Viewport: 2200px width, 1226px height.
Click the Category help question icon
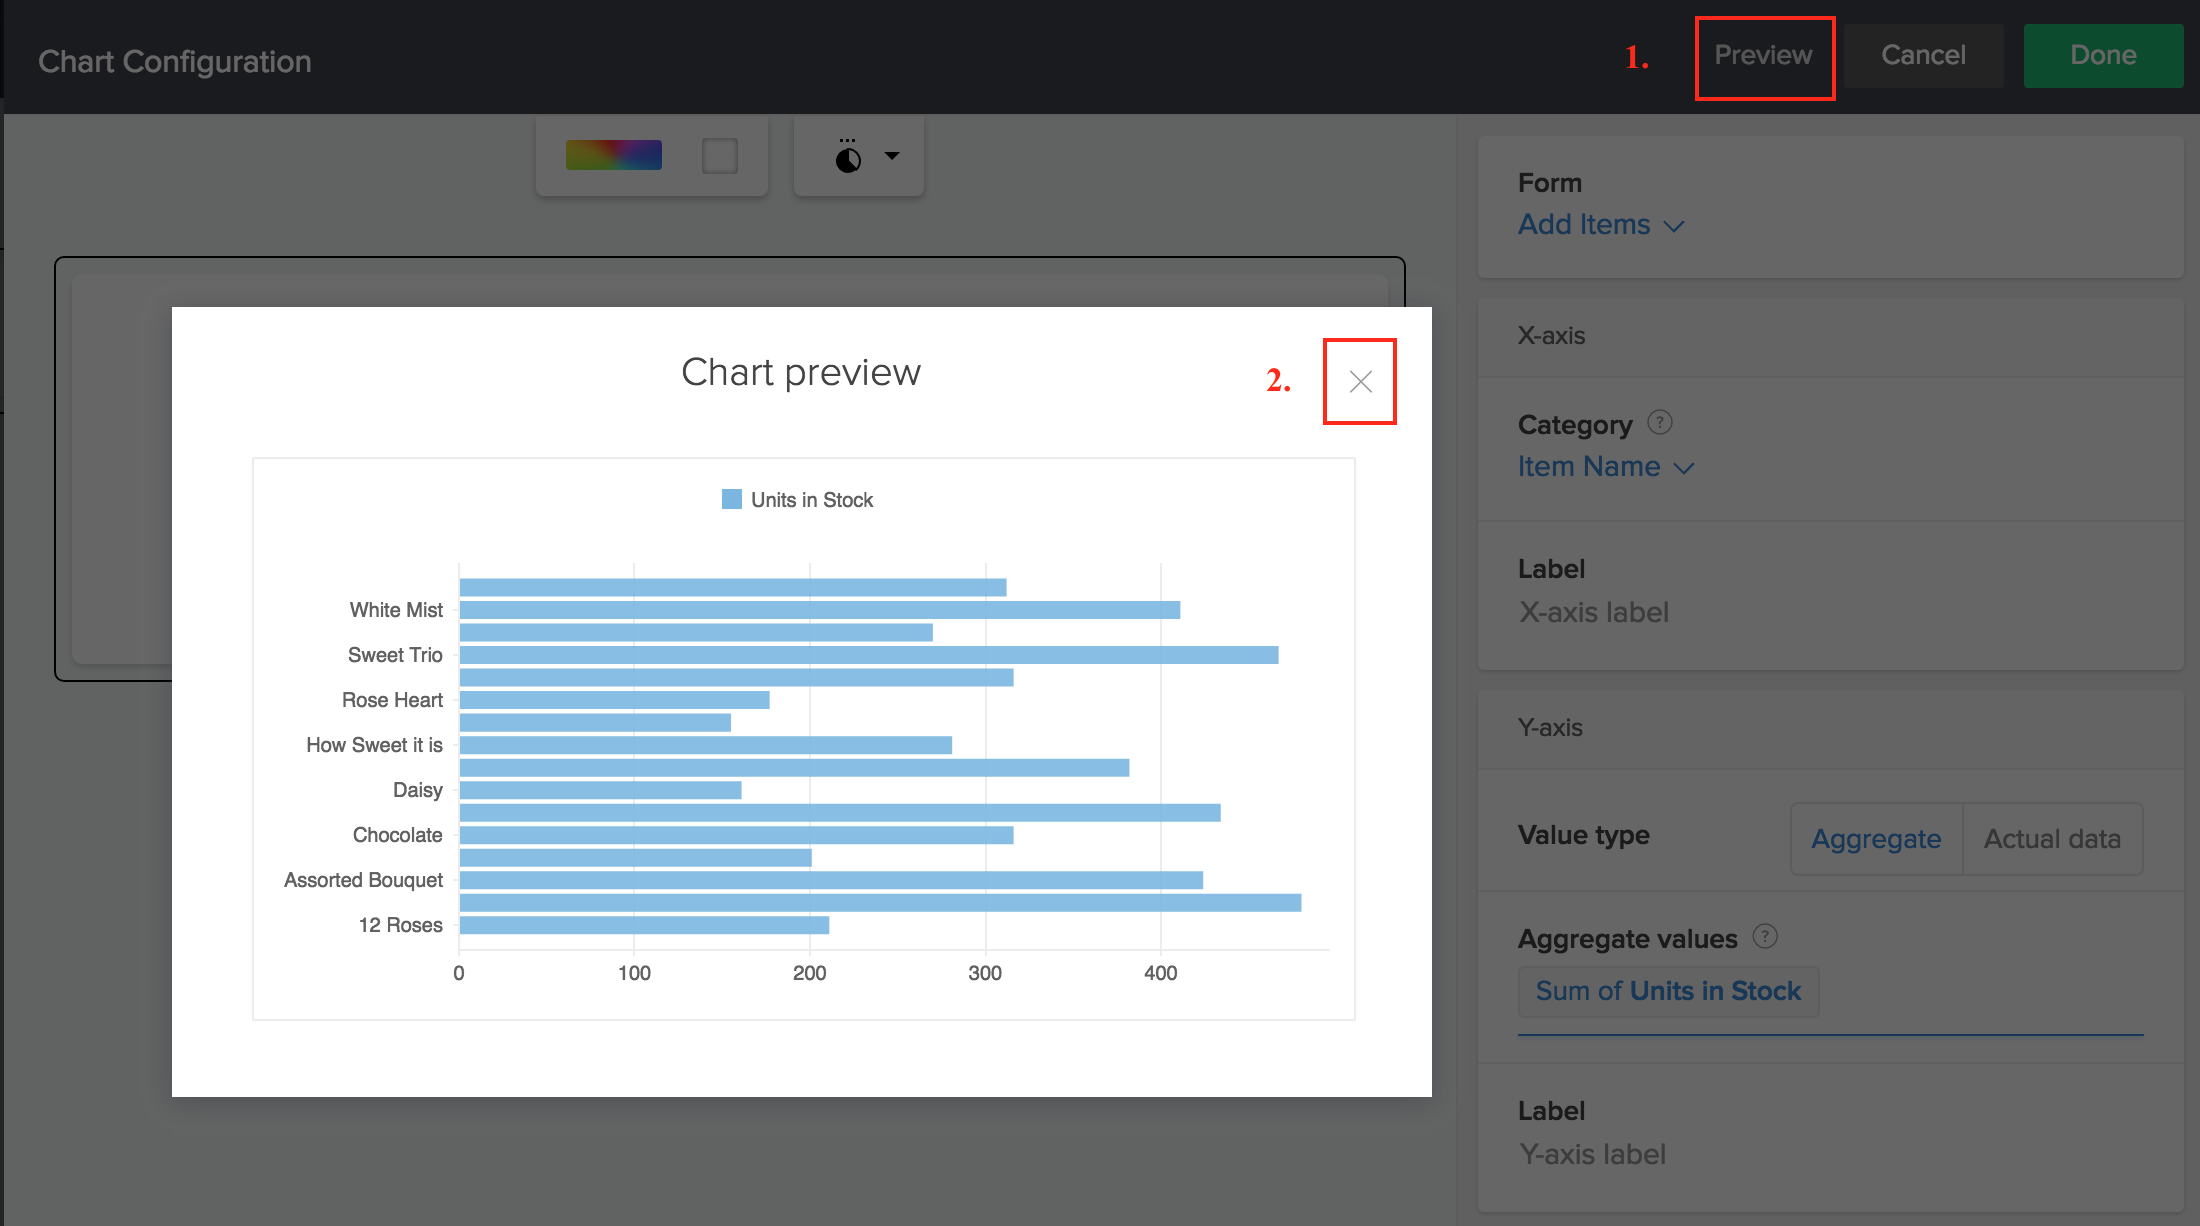click(x=1660, y=423)
